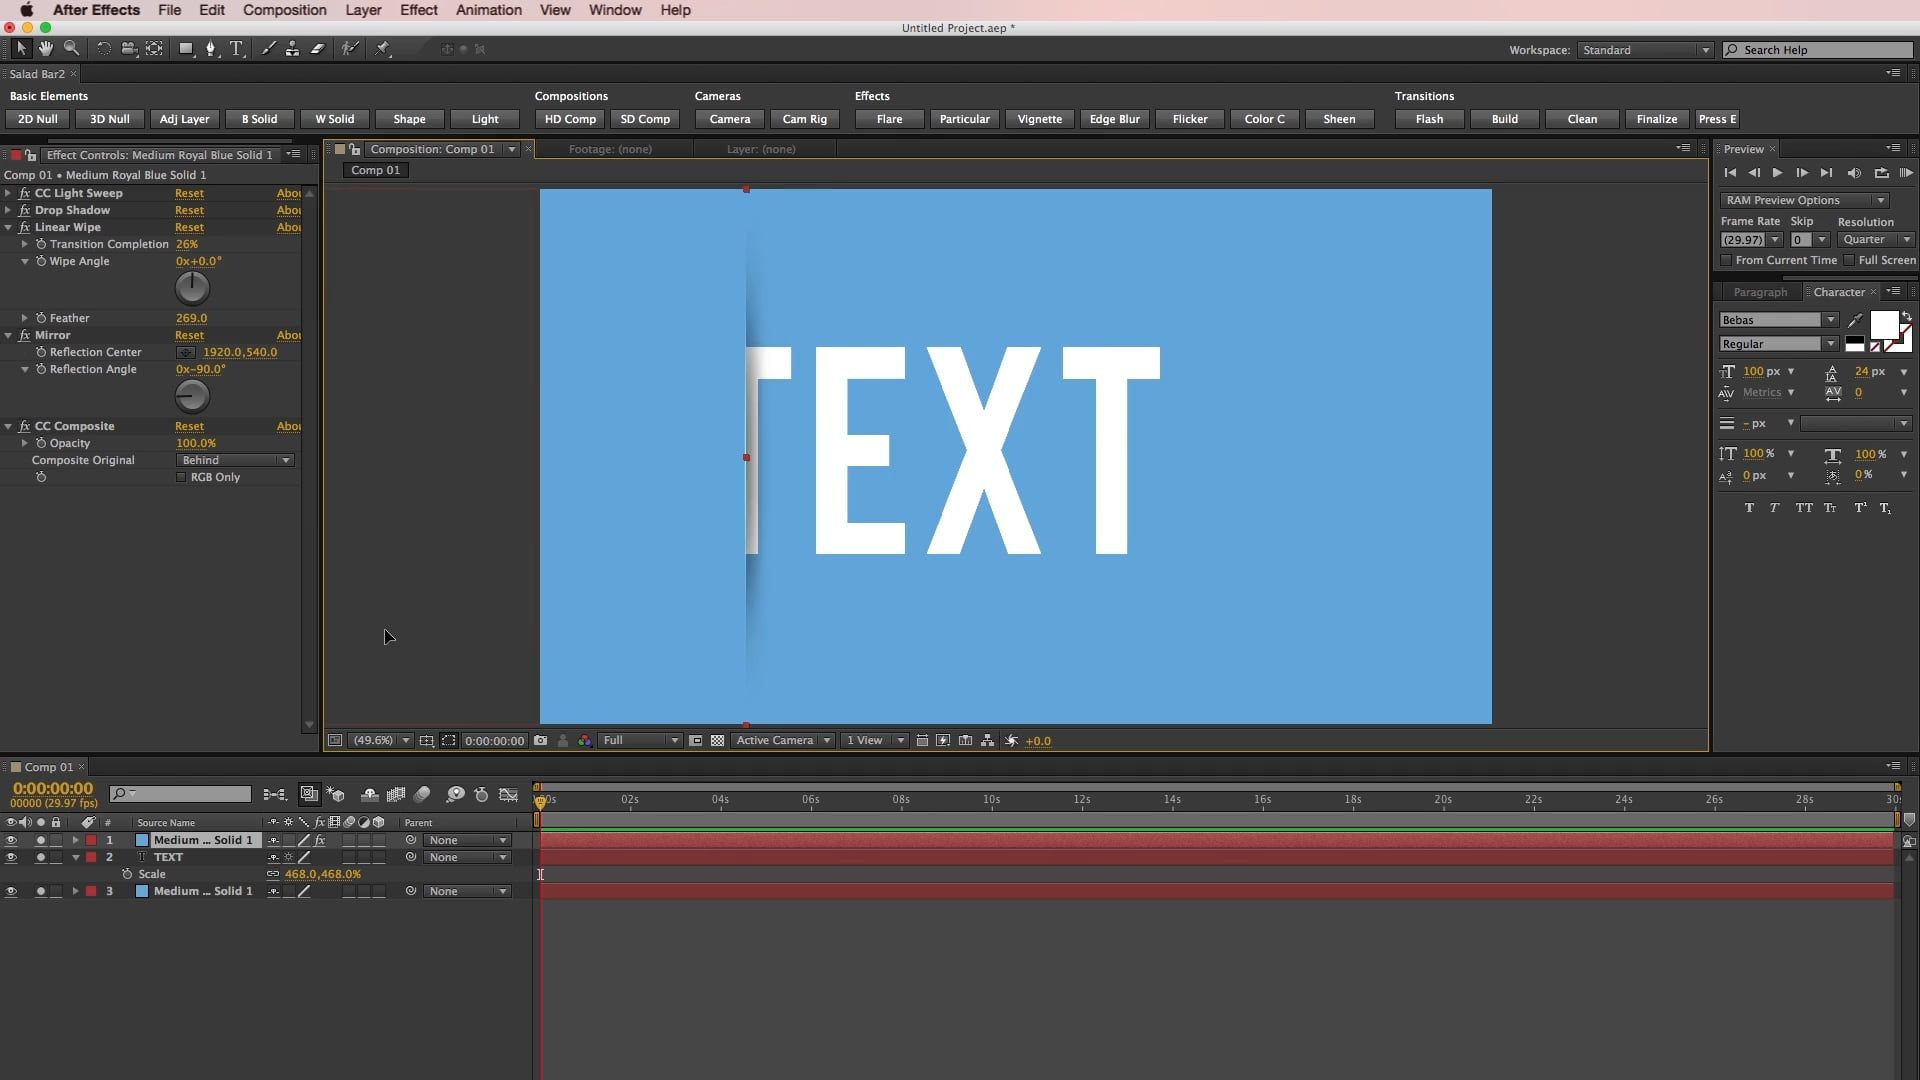Enable Full Screen preview checkbox

[x=1849, y=260]
